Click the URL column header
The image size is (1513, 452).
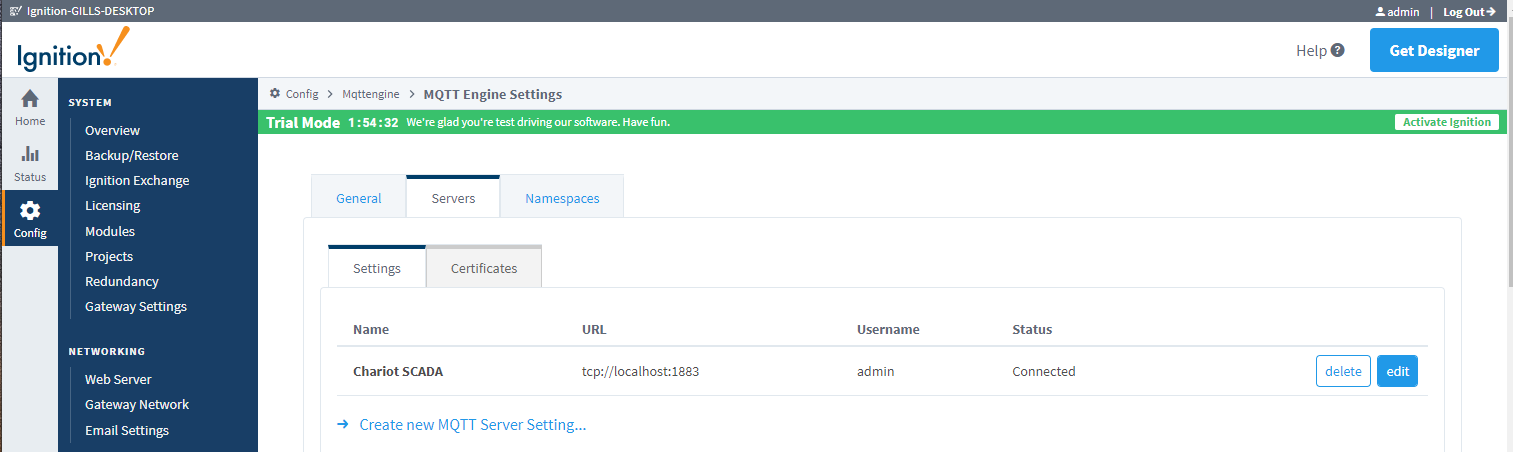pos(594,329)
